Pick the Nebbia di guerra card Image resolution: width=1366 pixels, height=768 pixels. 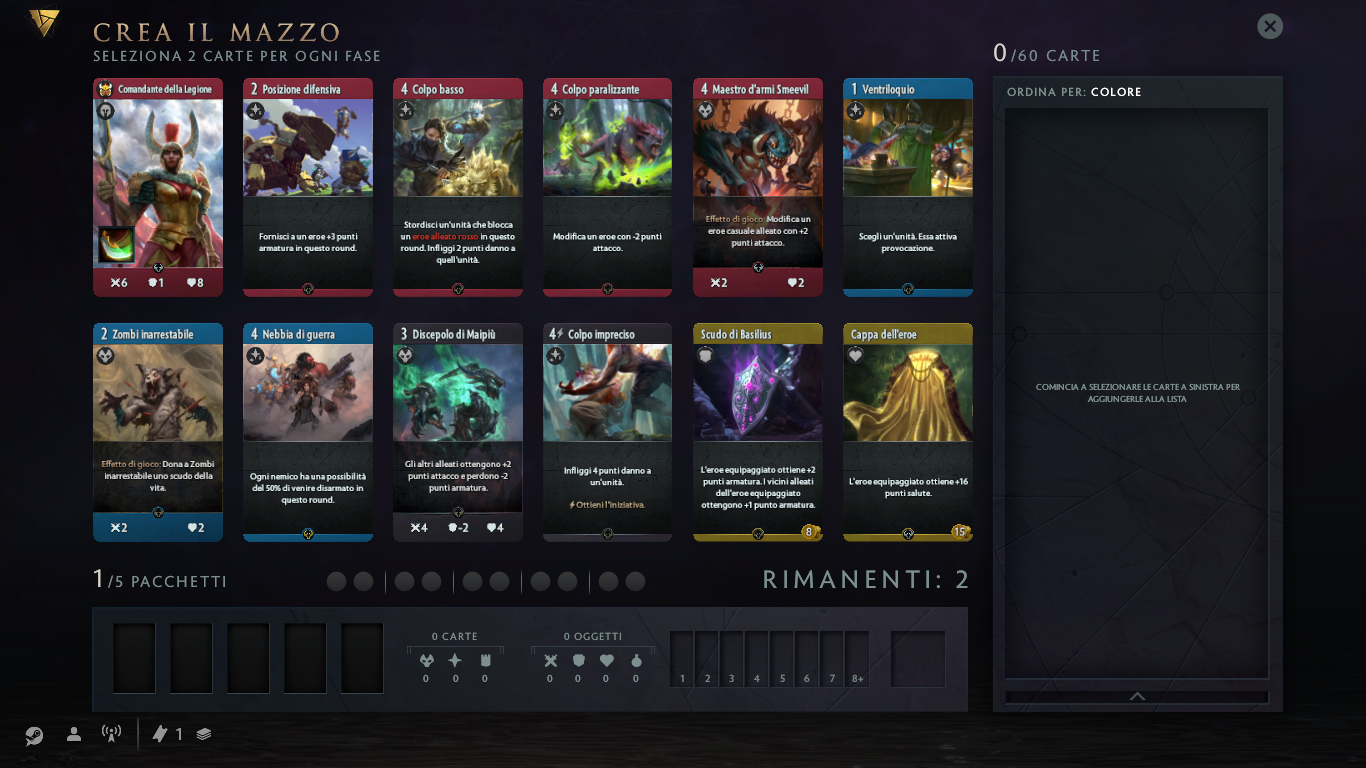point(308,432)
